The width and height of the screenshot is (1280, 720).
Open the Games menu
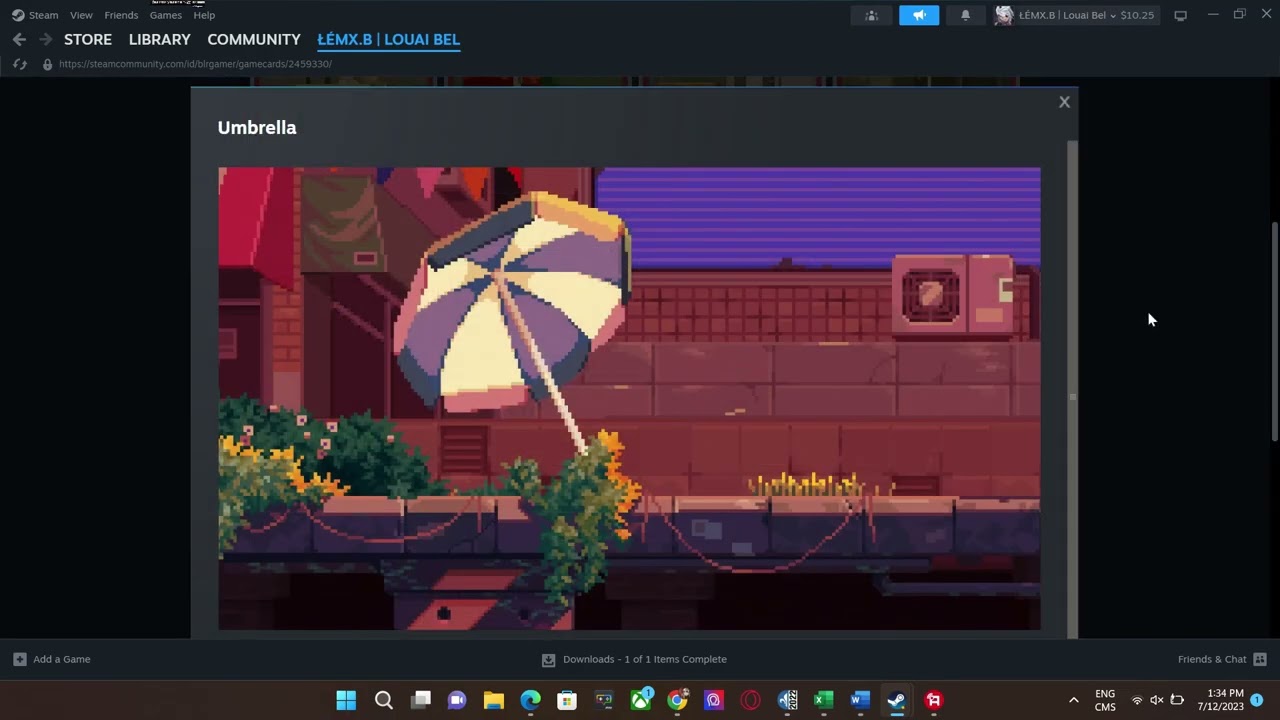(x=166, y=15)
